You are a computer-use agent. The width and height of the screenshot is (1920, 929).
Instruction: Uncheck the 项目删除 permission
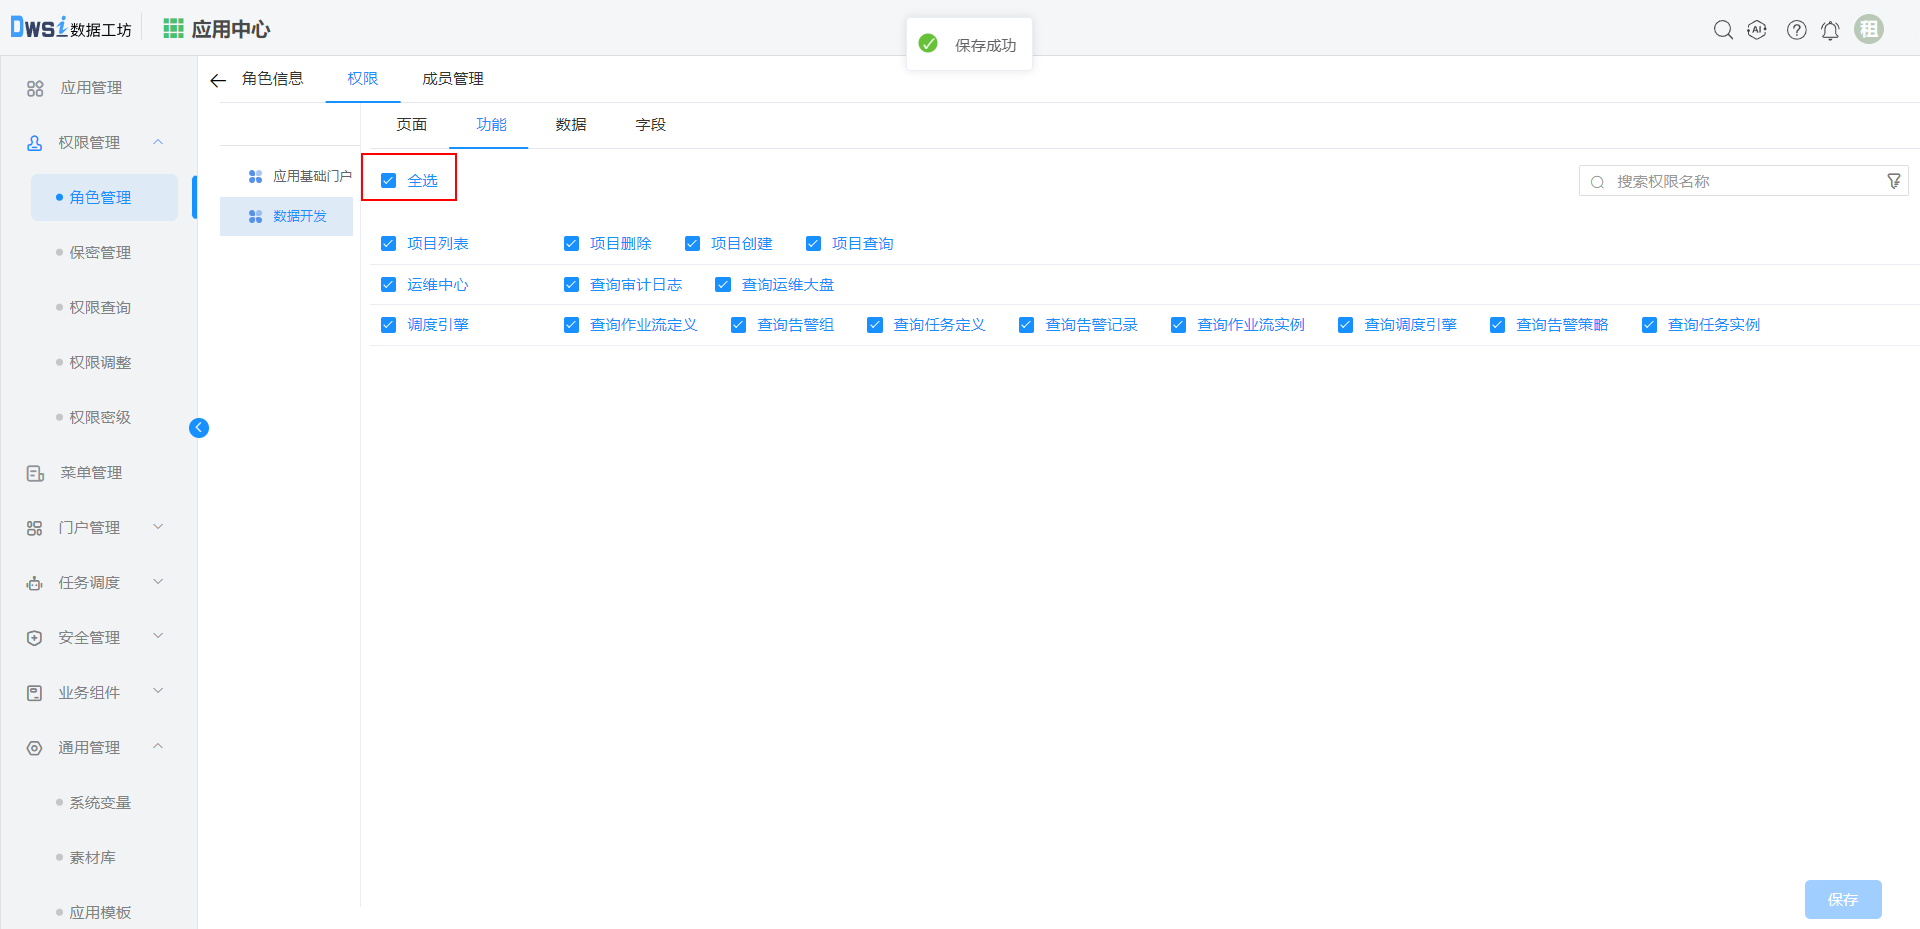pyautogui.click(x=572, y=244)
